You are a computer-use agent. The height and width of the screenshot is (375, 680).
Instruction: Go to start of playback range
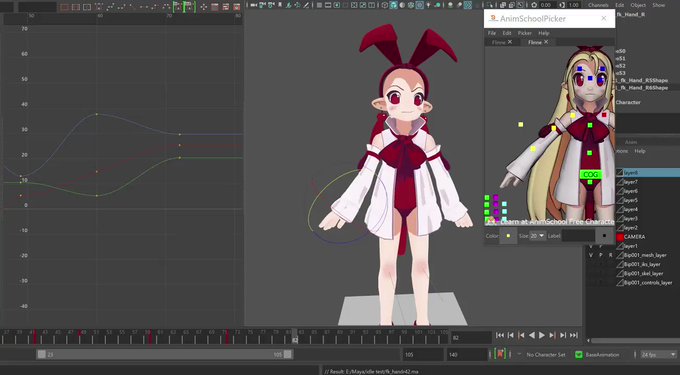point(500,335)
